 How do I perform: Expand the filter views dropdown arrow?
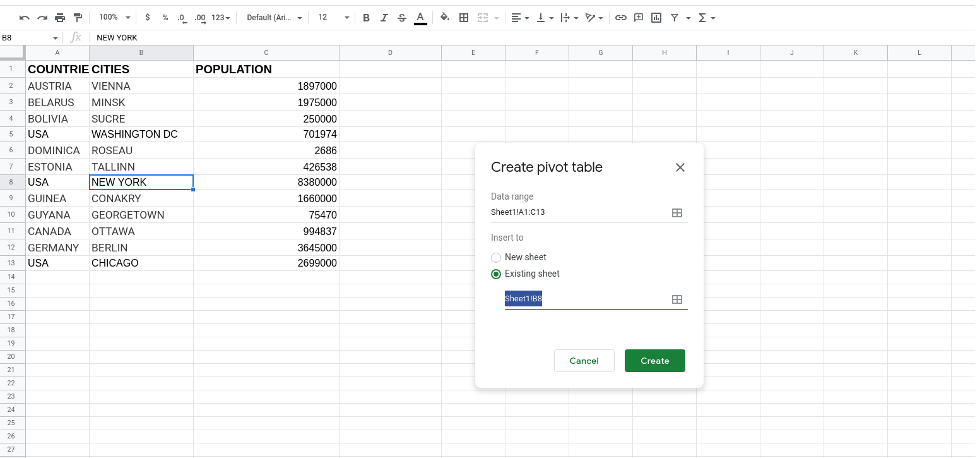point(689,18)
